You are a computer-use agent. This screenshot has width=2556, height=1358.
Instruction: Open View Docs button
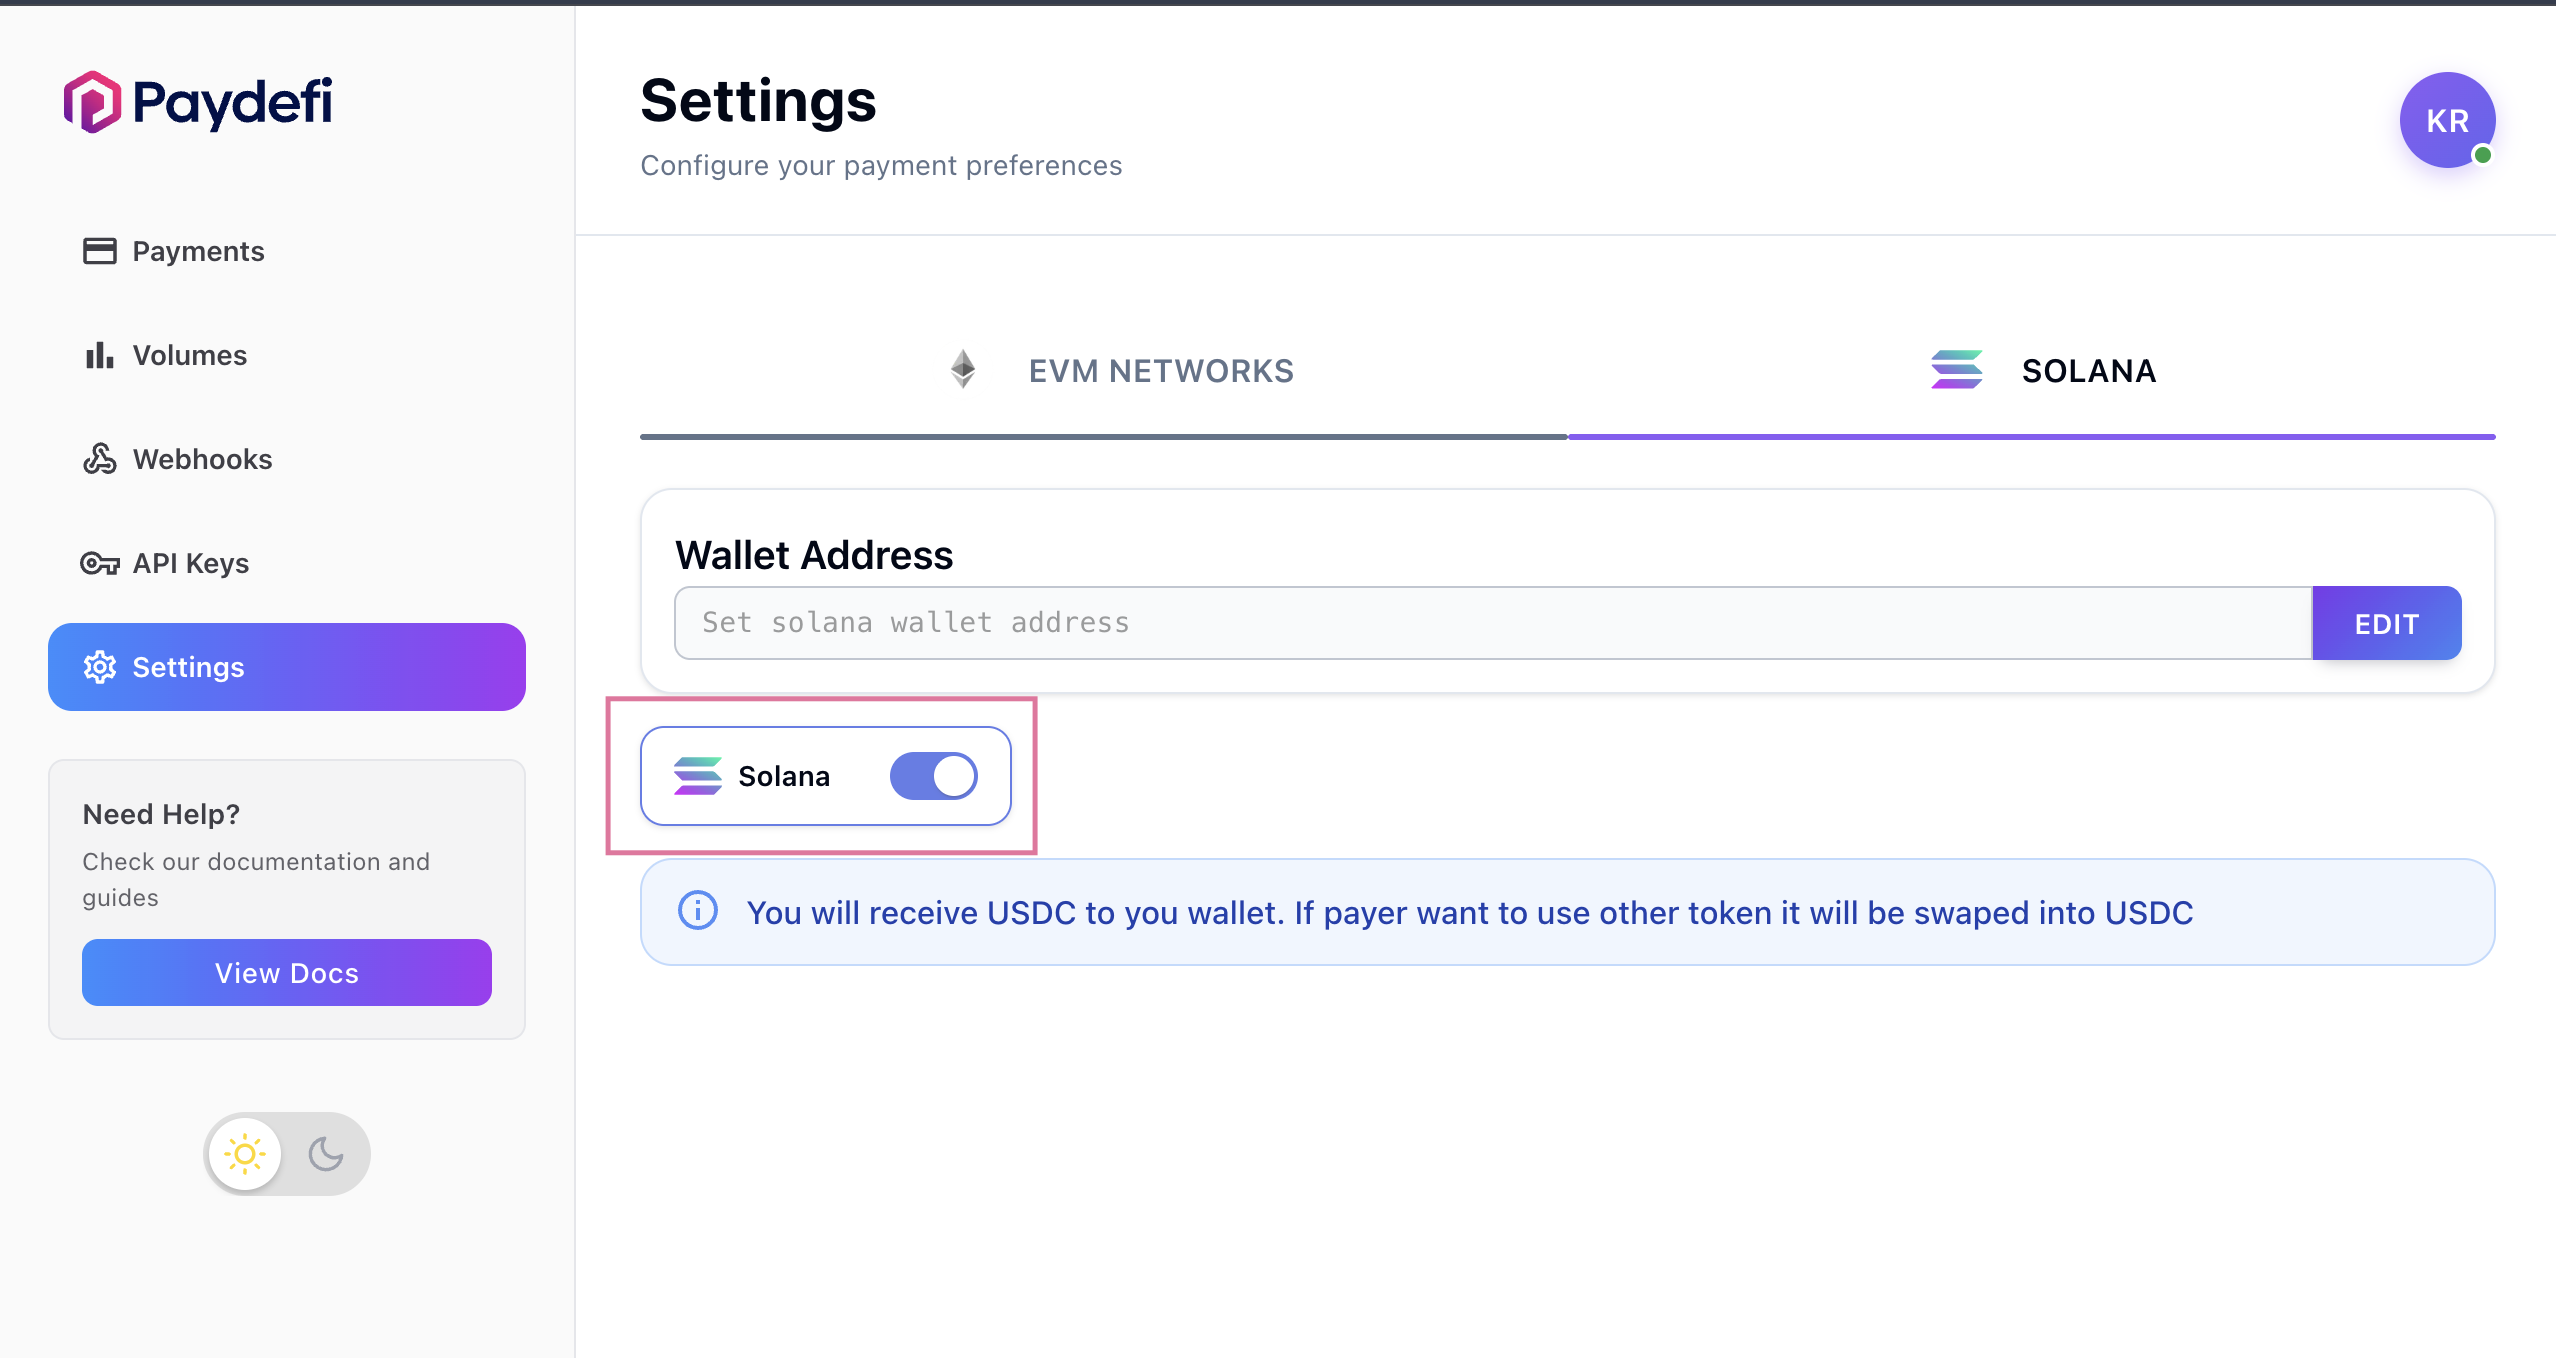tap(287, 973)
